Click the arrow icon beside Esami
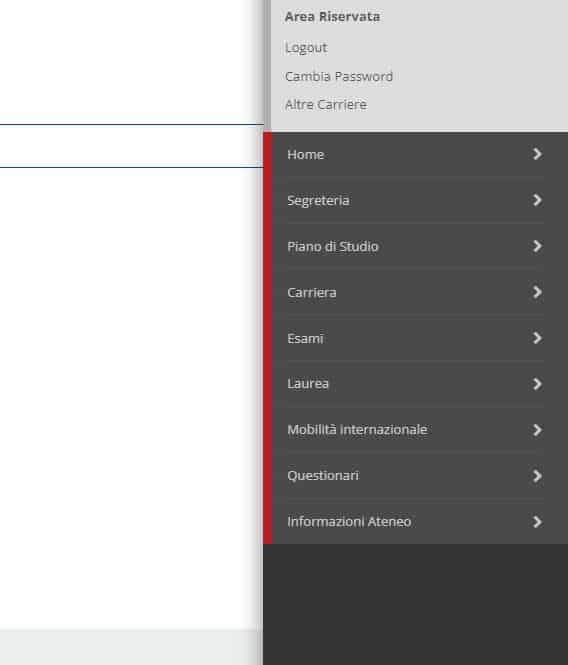Image resolution: width=568 pixels, height=665 pixels. click(537, 338)
